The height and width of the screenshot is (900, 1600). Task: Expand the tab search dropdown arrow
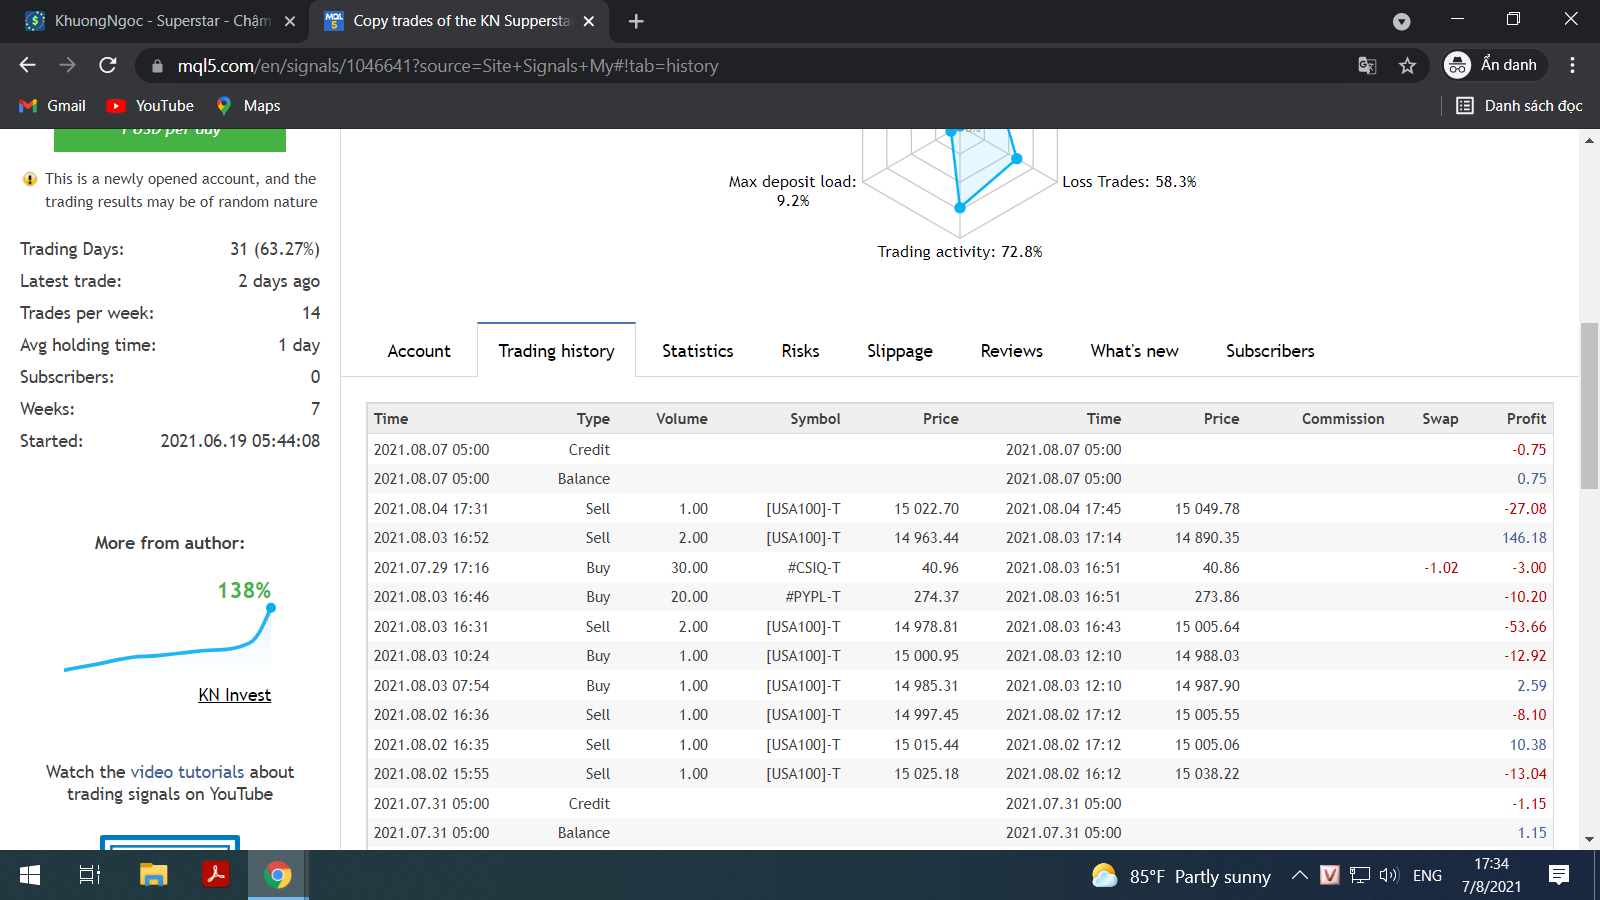click(x=1401, y=21)
